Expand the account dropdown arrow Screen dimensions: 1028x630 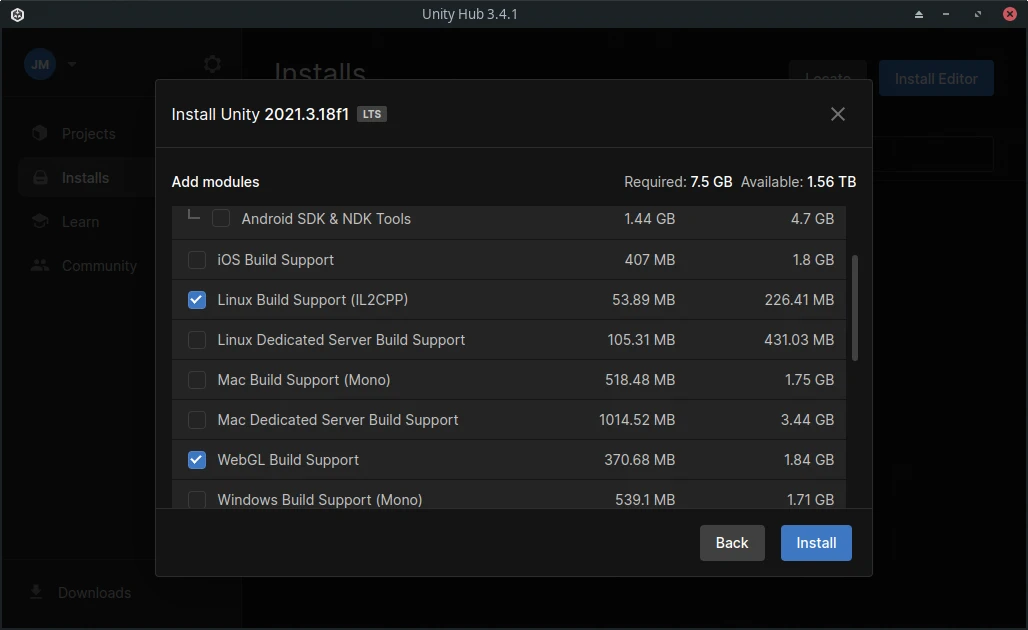coord(72,64)
